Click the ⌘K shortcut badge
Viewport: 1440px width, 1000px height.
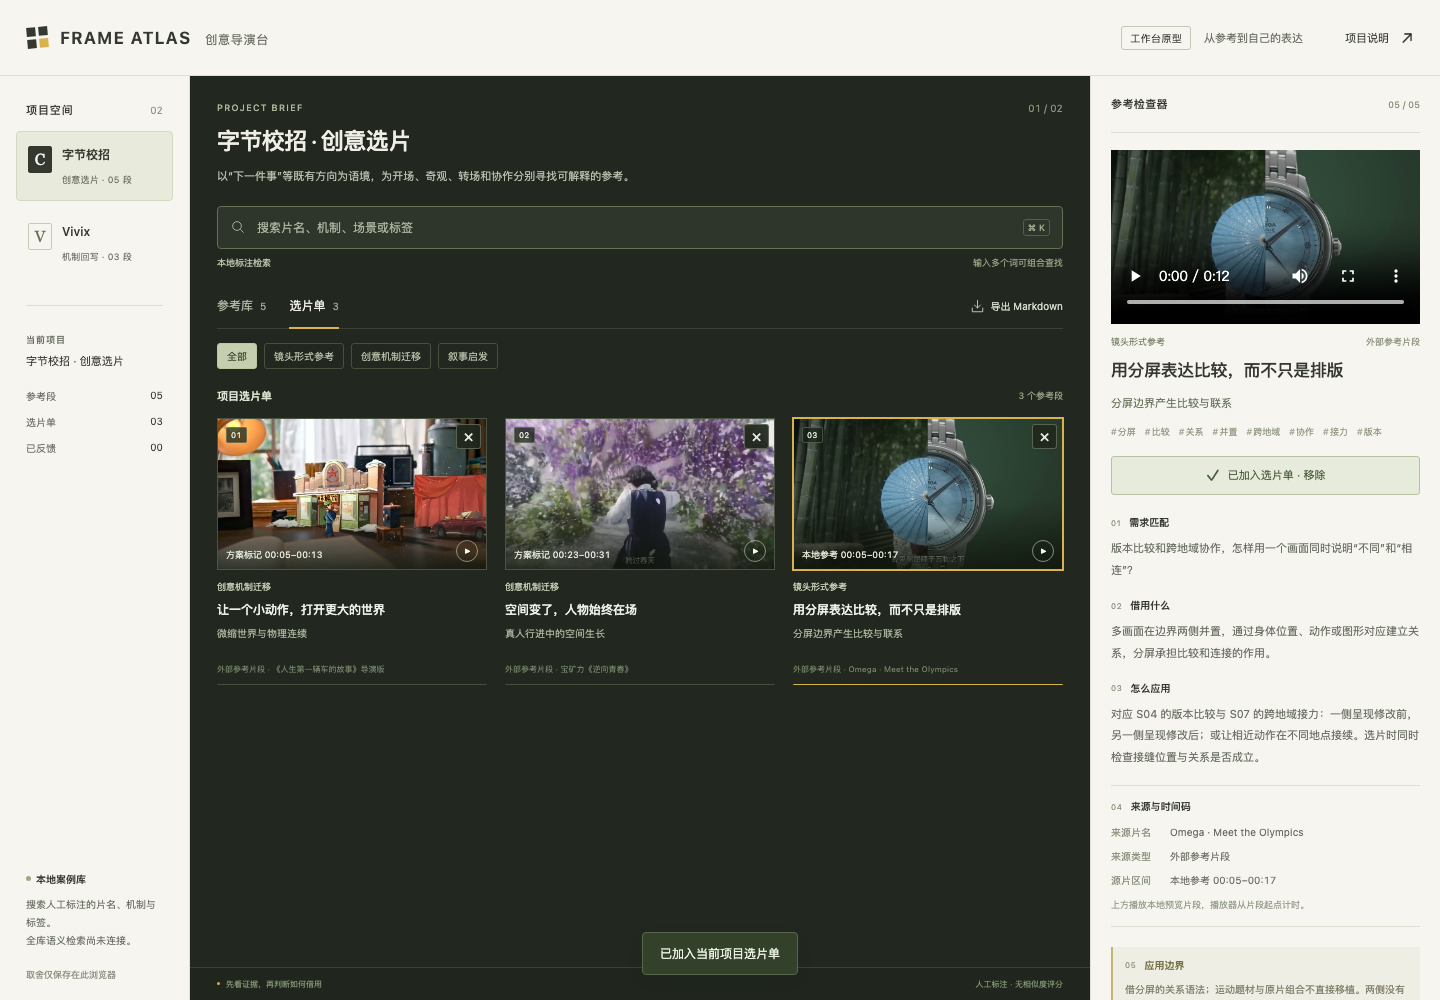click(1036, 228)
